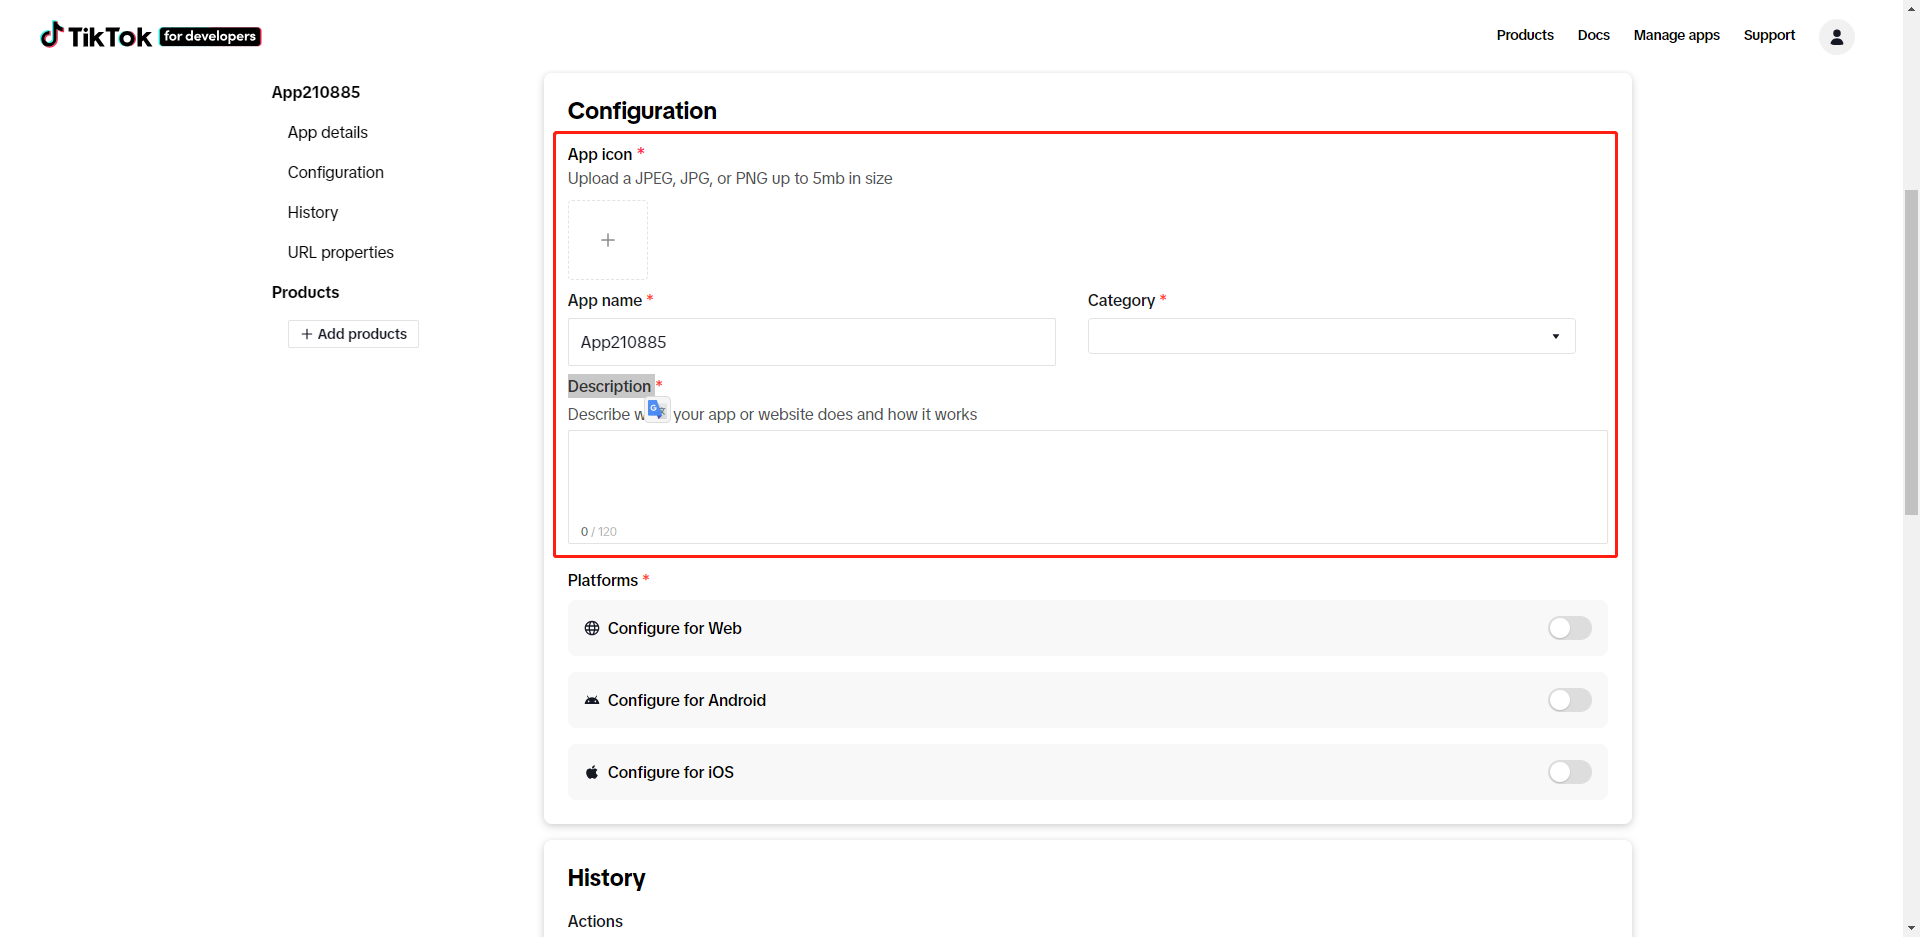Click the Products sidebar heading
This screenshot has width=1920, height=937.
pyautogui.click(x=305, y=292)
